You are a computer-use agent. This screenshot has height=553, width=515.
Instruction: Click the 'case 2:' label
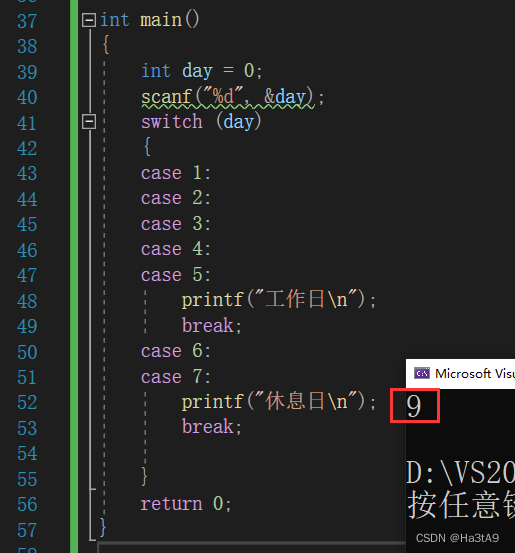[176, 198]
